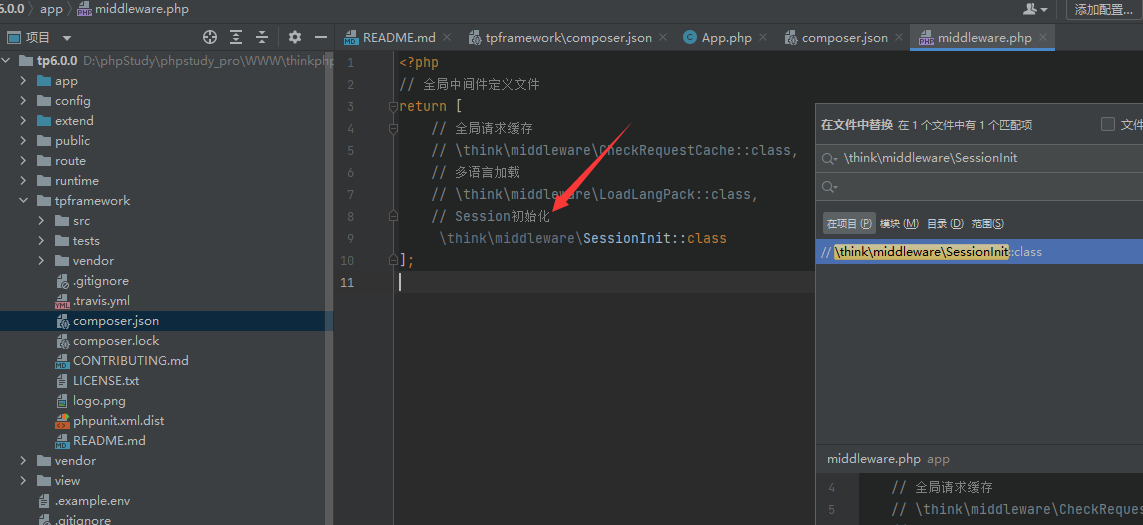Open replace history dropdown magnifier icon
This screenshot has width=1143, height=525.
click(x=830, y=187)
